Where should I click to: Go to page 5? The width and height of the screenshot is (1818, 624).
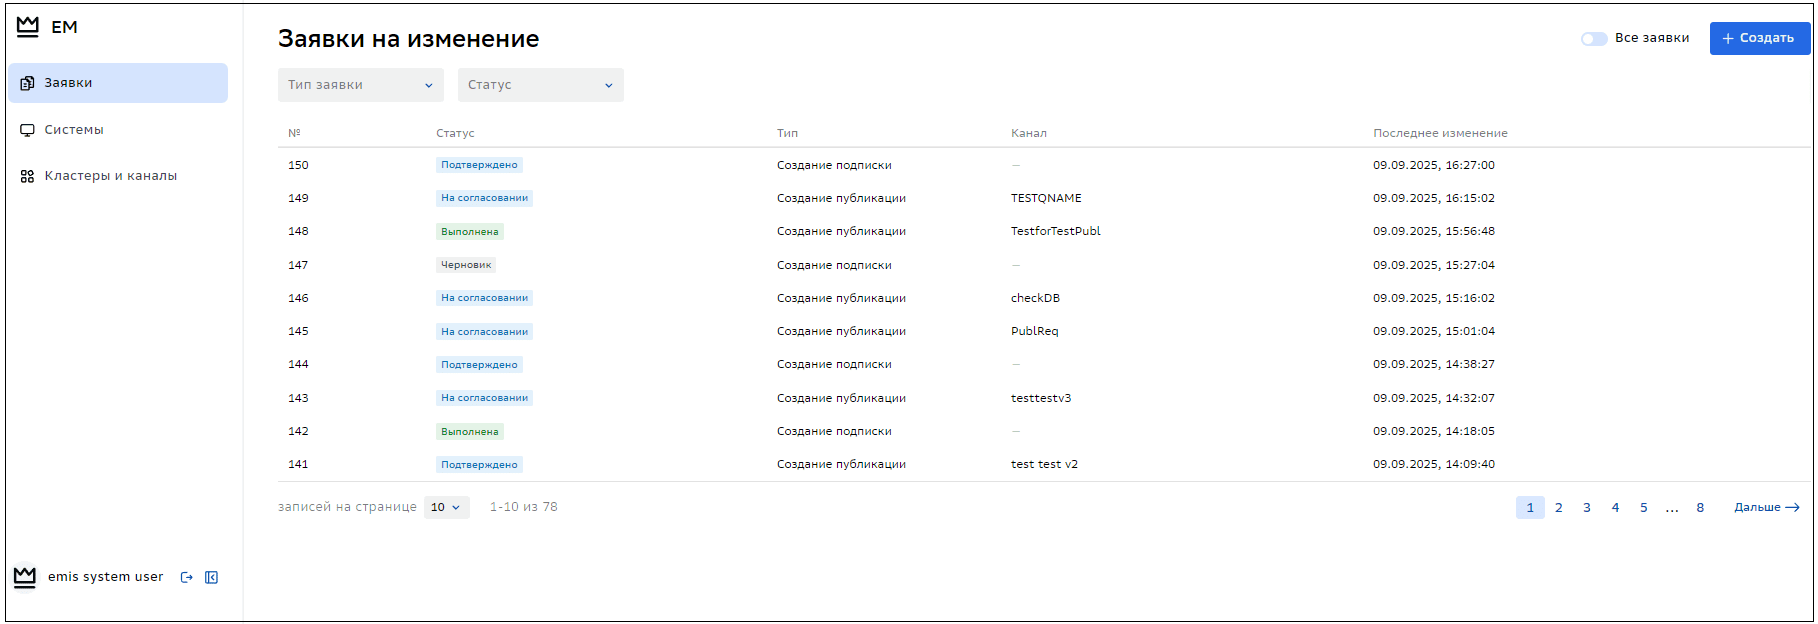[1643, 508]
